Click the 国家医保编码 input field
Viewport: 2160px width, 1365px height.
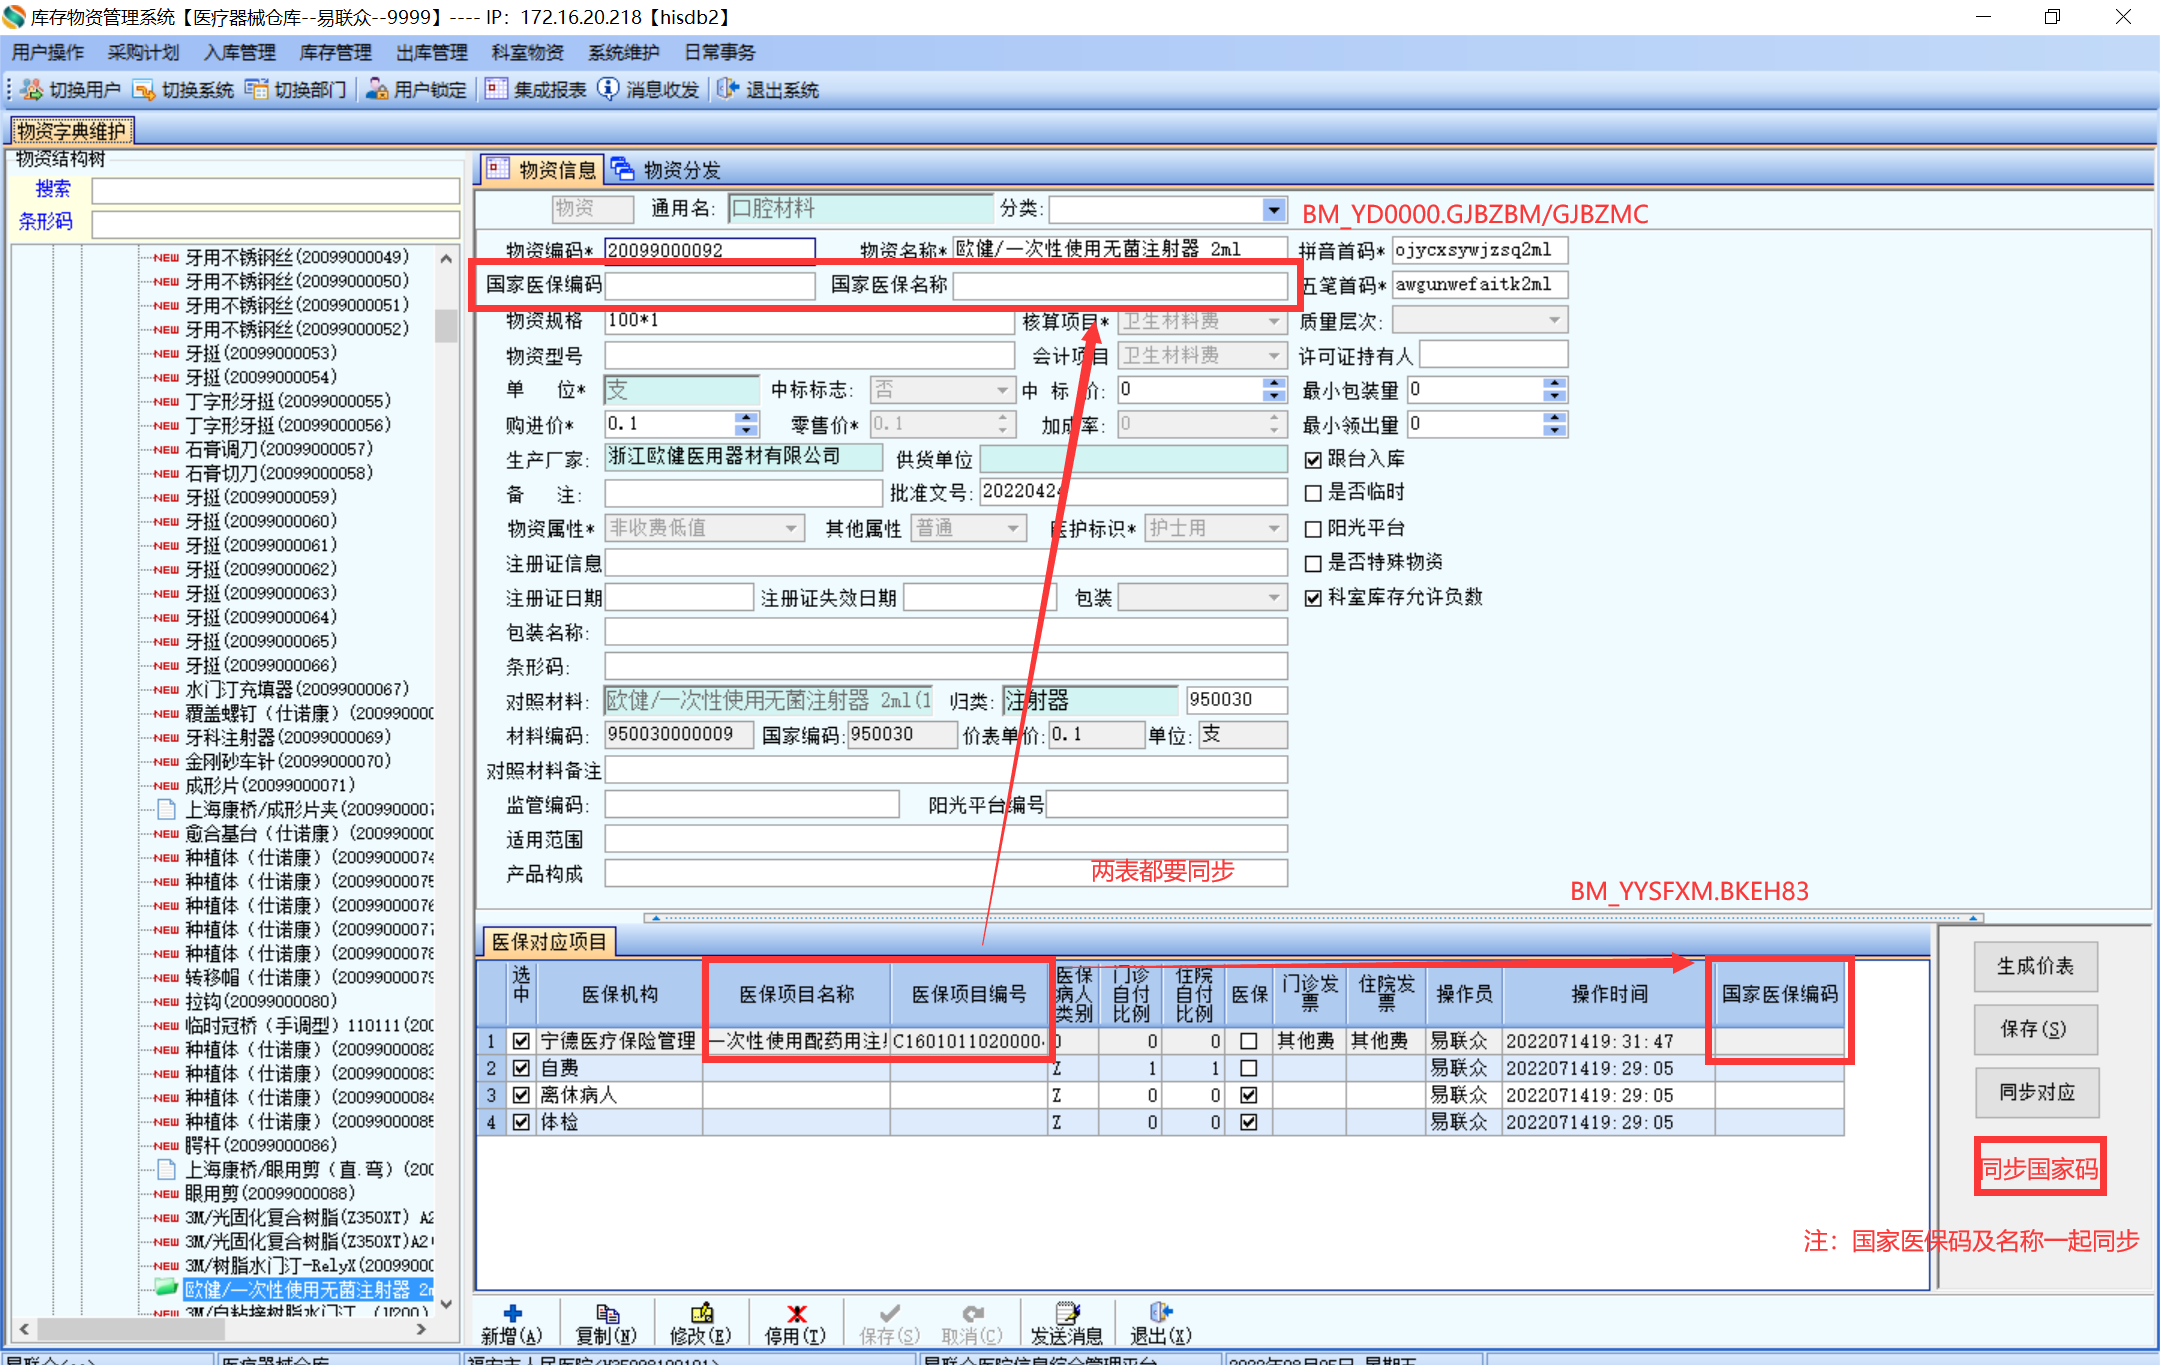710,286
